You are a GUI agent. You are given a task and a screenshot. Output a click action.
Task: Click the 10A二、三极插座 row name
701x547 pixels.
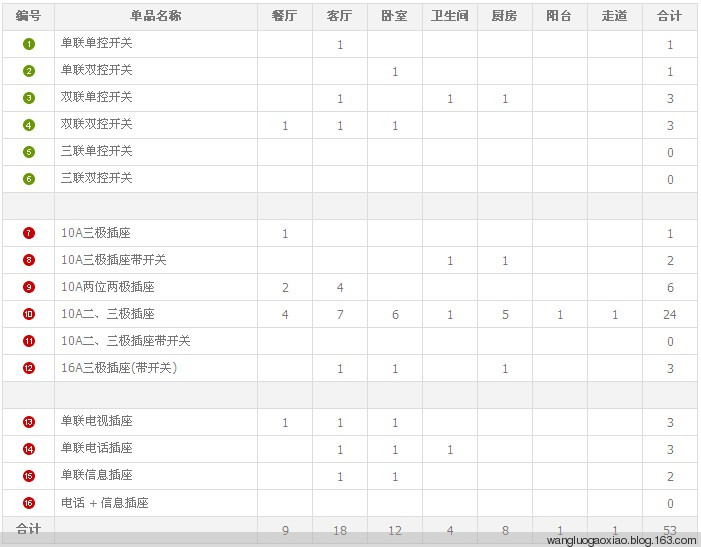point(108,314)
